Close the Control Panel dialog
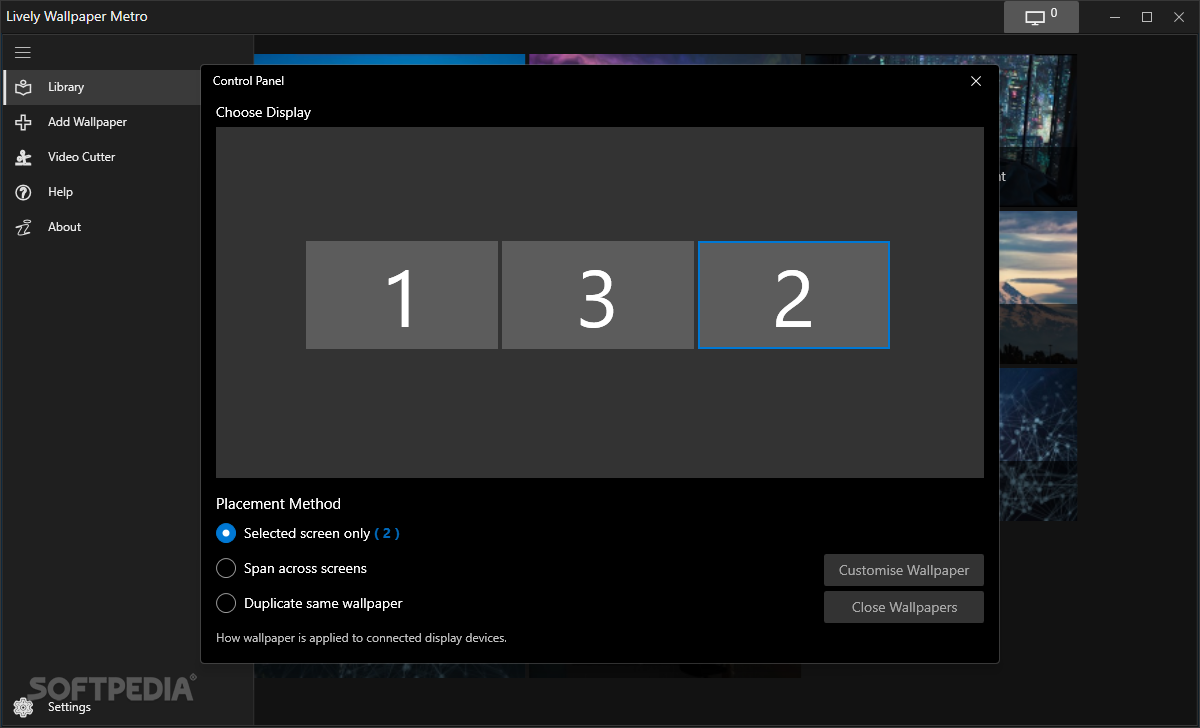This screenshot has width=1200, height=728. pos(976,81)
